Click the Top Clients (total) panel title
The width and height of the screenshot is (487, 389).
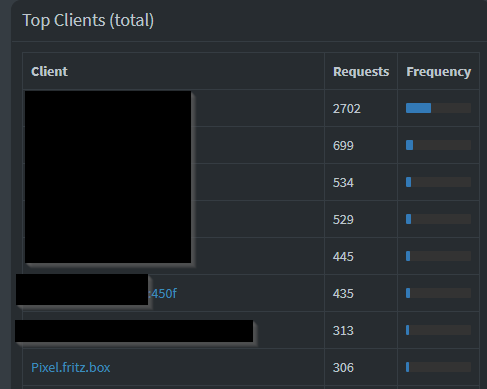click(88, 20)
